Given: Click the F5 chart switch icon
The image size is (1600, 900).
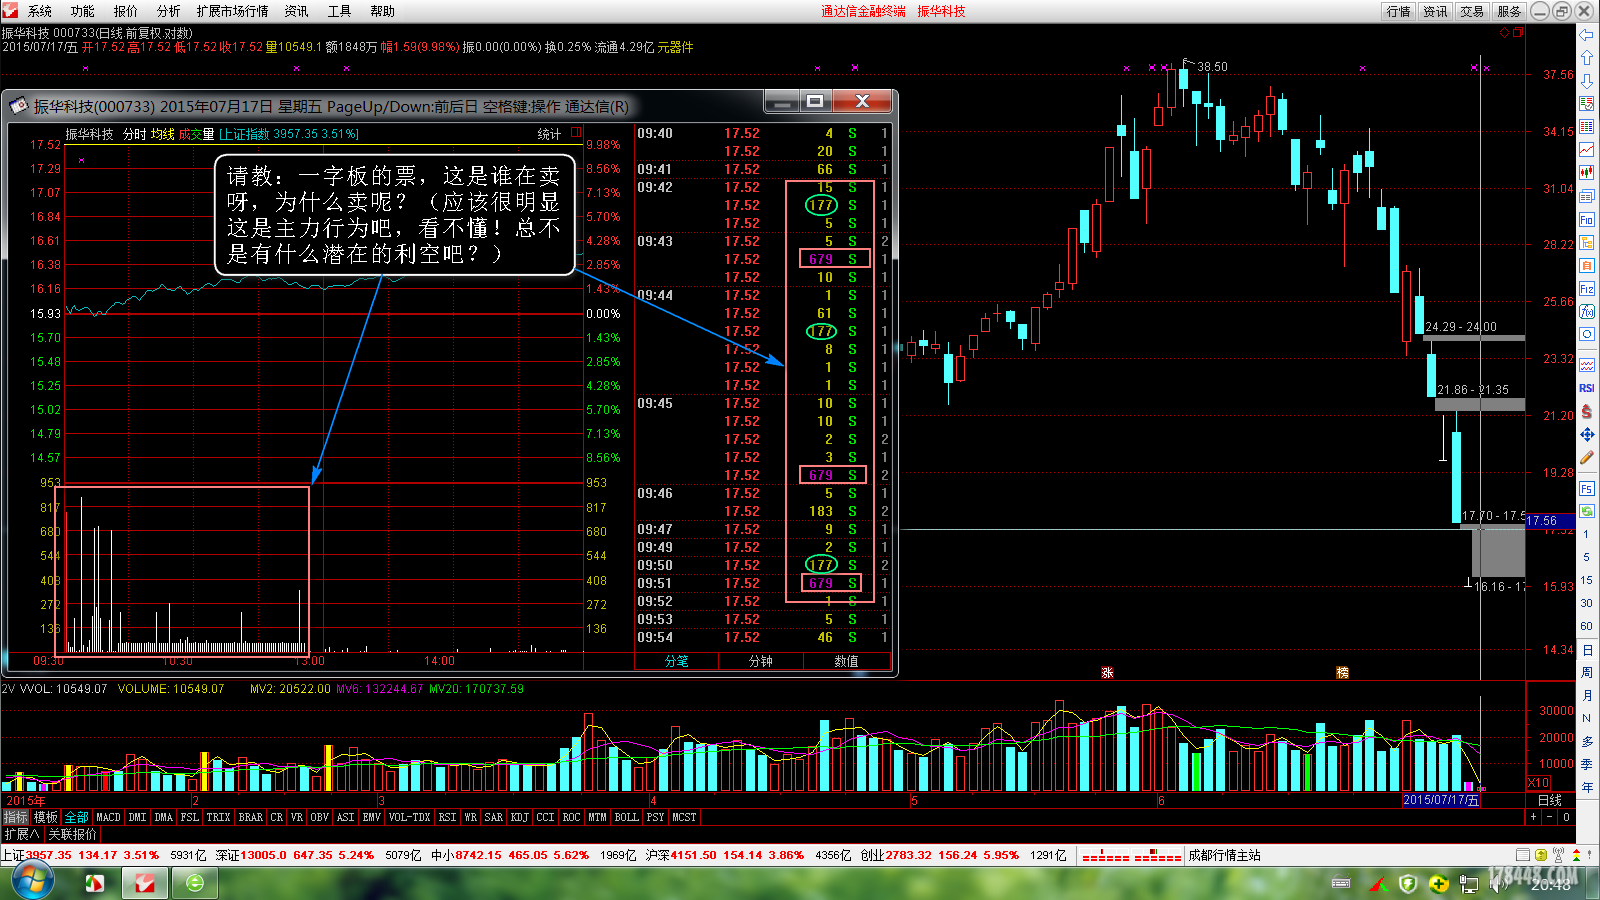Looking at the screenshot, I should click(1587, 488).
